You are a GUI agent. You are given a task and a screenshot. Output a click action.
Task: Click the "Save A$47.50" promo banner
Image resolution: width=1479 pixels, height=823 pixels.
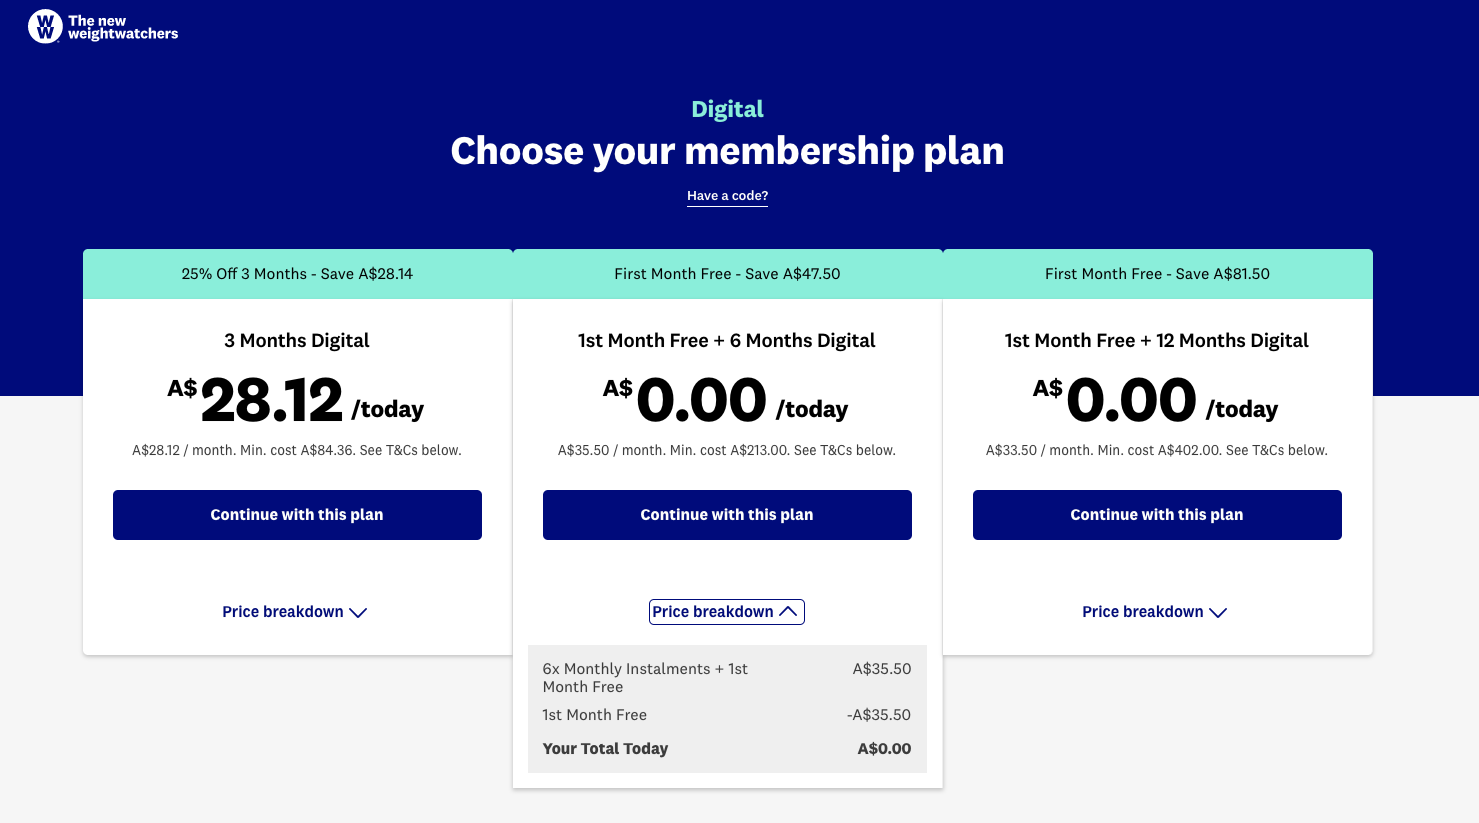coord(727,274)
